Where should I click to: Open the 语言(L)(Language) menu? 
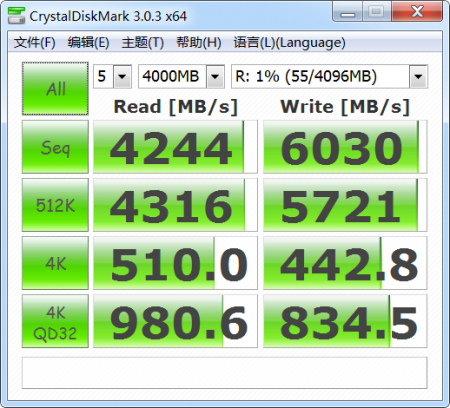[289, 43]
